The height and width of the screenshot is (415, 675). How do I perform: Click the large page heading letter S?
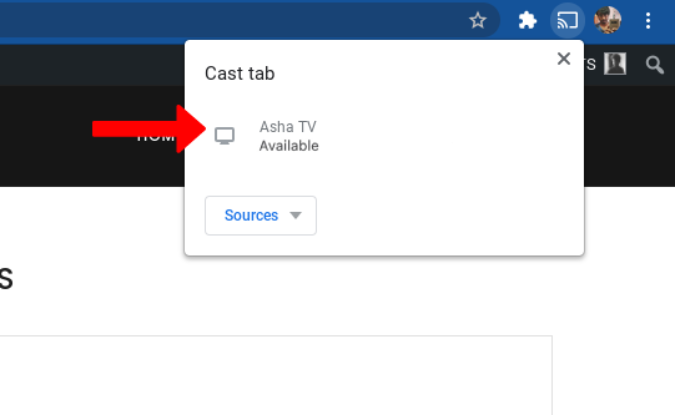pos(6,278)
